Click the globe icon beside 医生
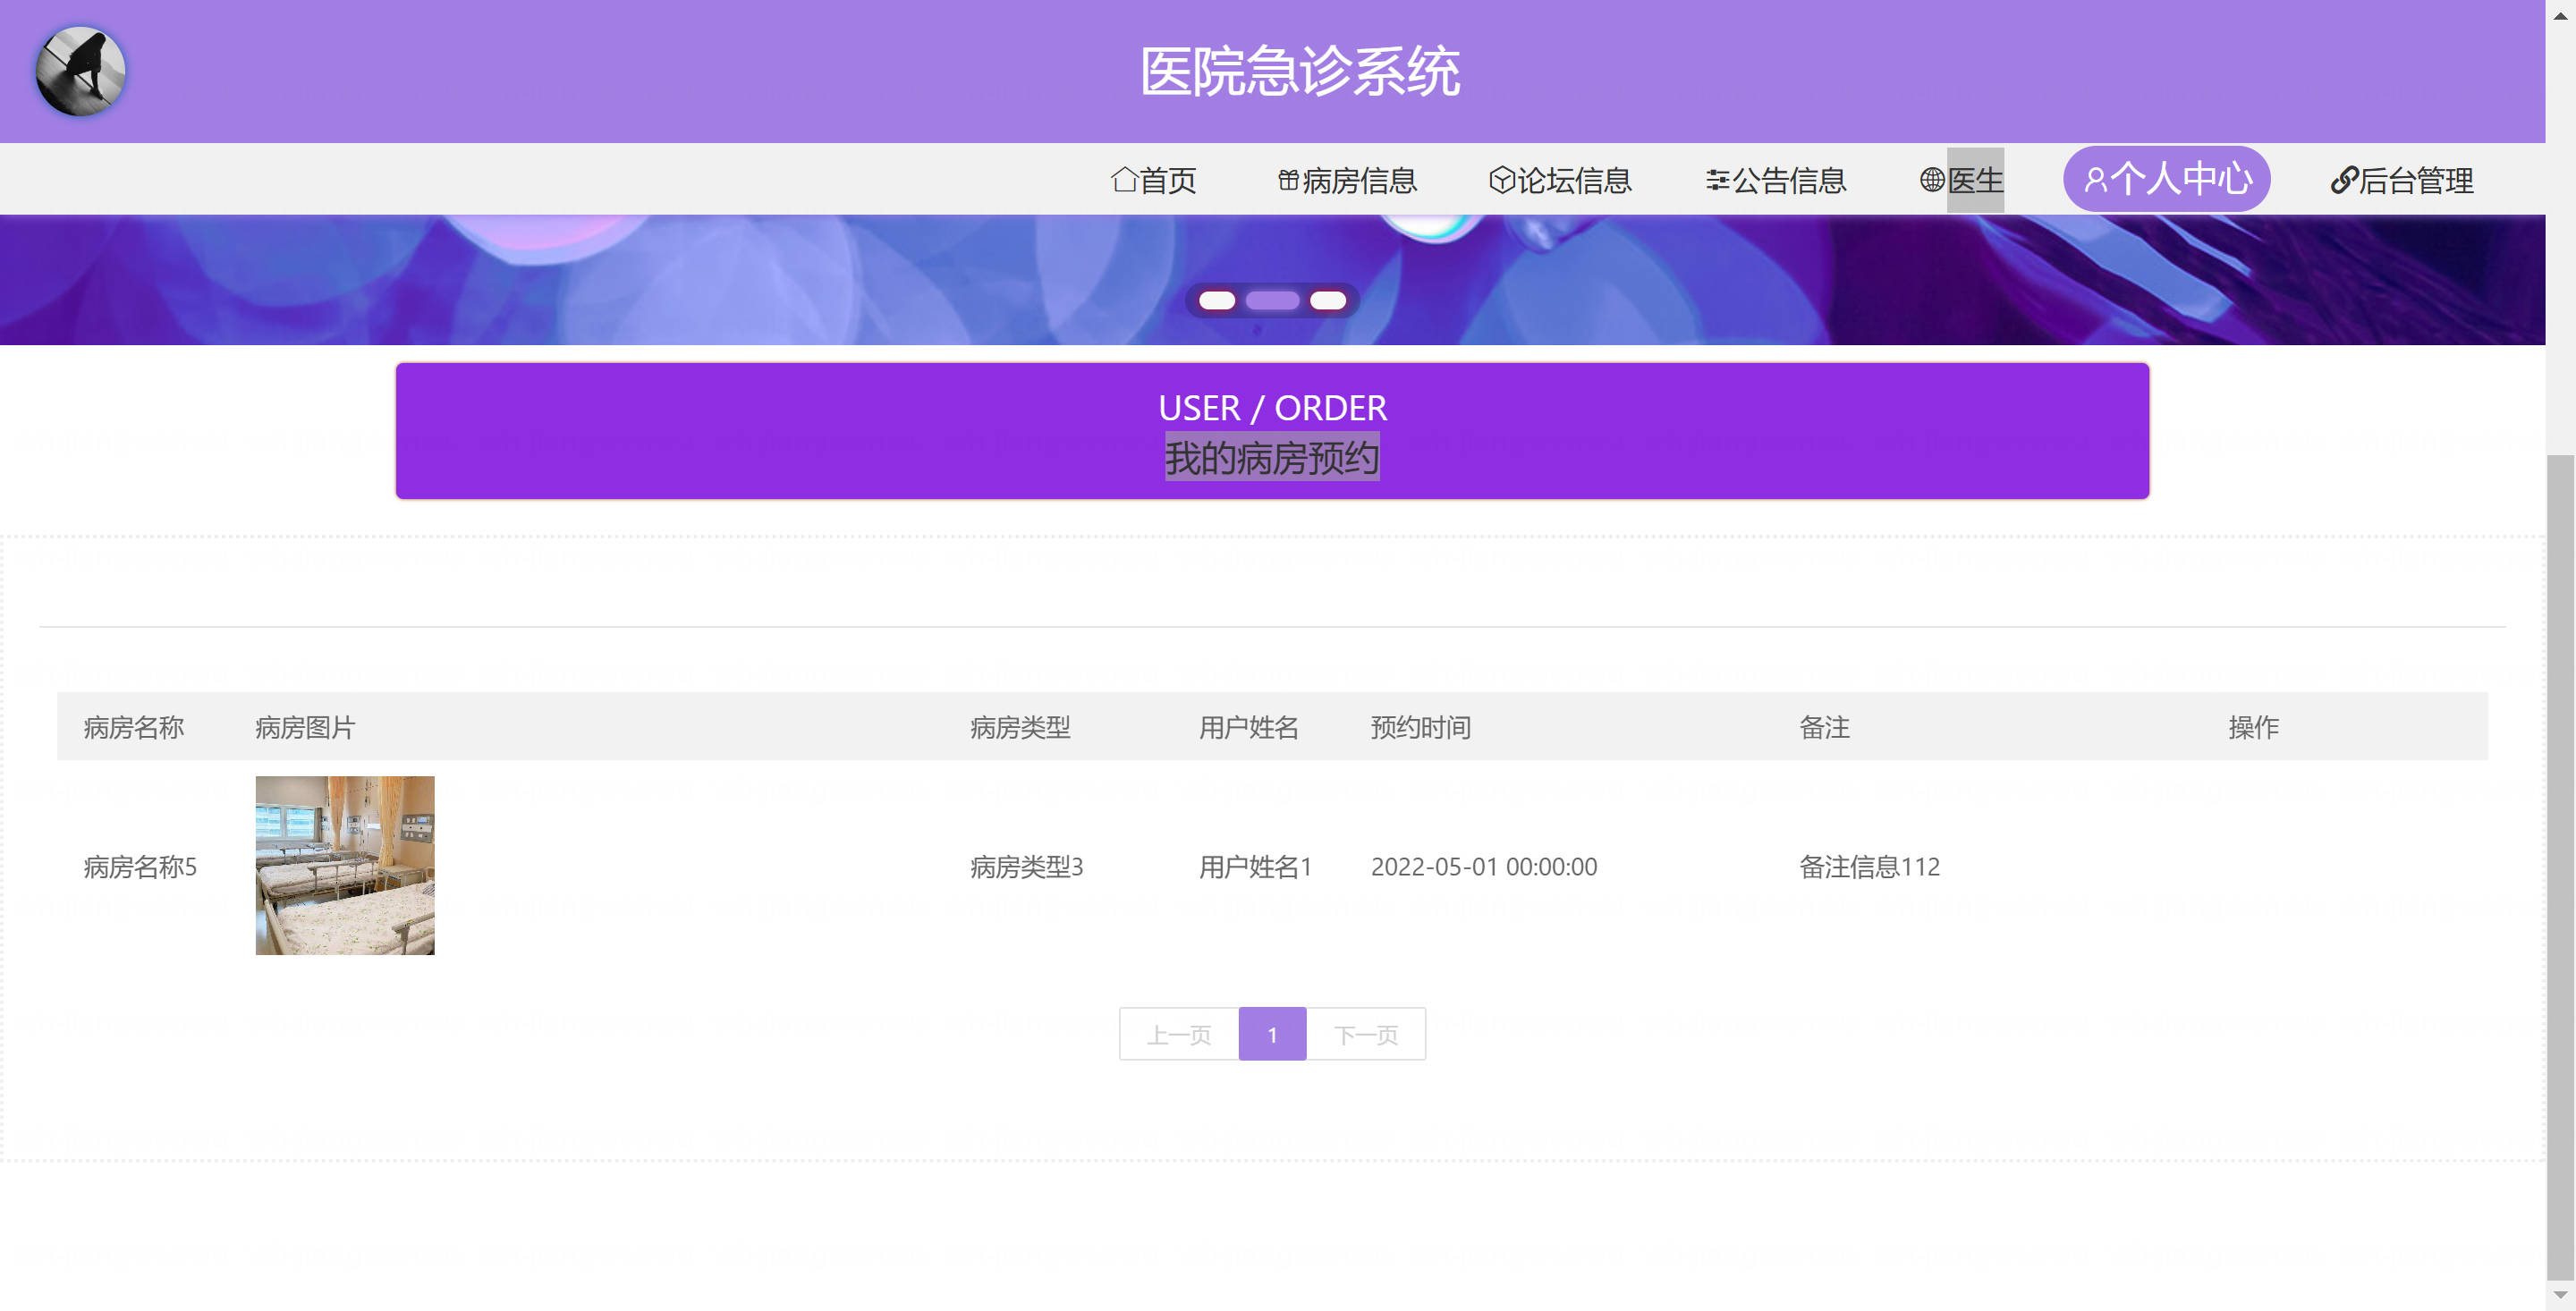Viewport: 2576px width, 1311px height. pyautogui.click(x=1931, y=180)
